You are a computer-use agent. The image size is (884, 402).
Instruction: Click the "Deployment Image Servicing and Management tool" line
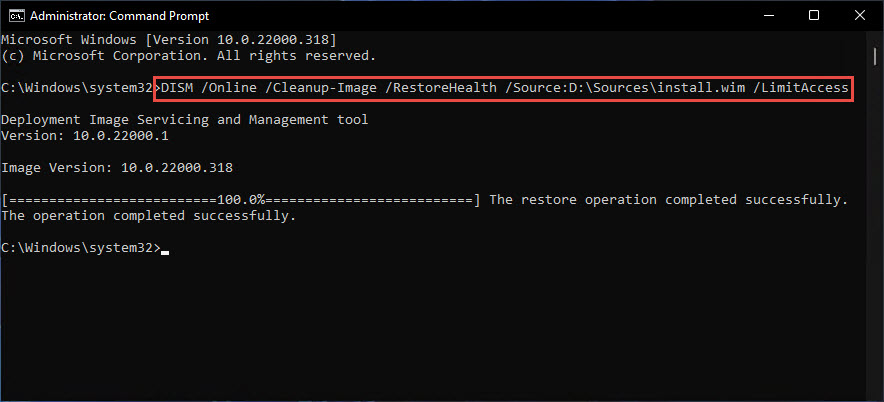pos(184,120)
